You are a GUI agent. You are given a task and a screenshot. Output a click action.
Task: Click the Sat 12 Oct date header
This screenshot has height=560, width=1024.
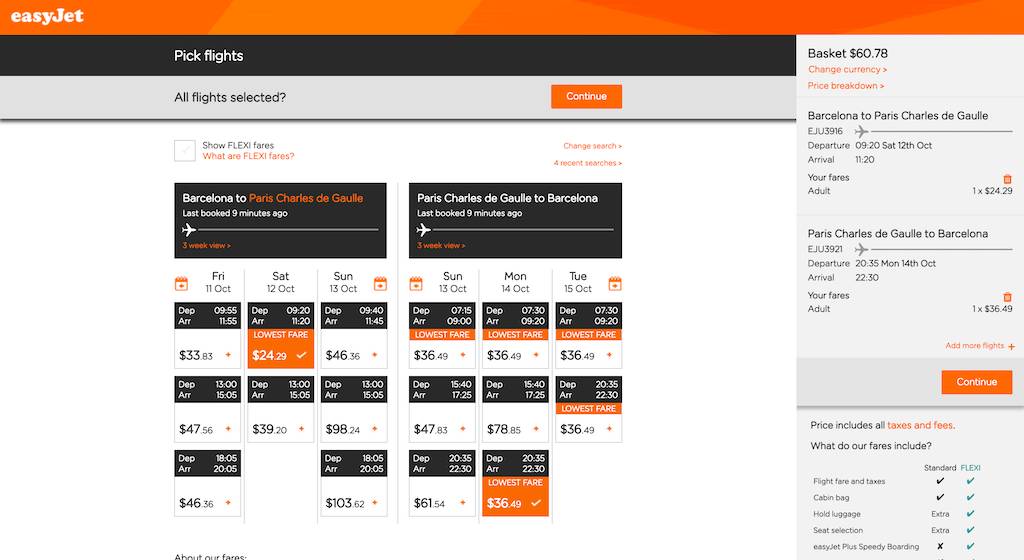click(x=281, y=283)
